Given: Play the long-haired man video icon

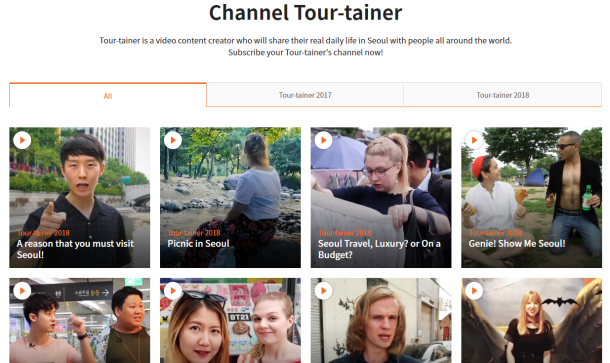Looking at the screenshot, I should tap(323, 291).
